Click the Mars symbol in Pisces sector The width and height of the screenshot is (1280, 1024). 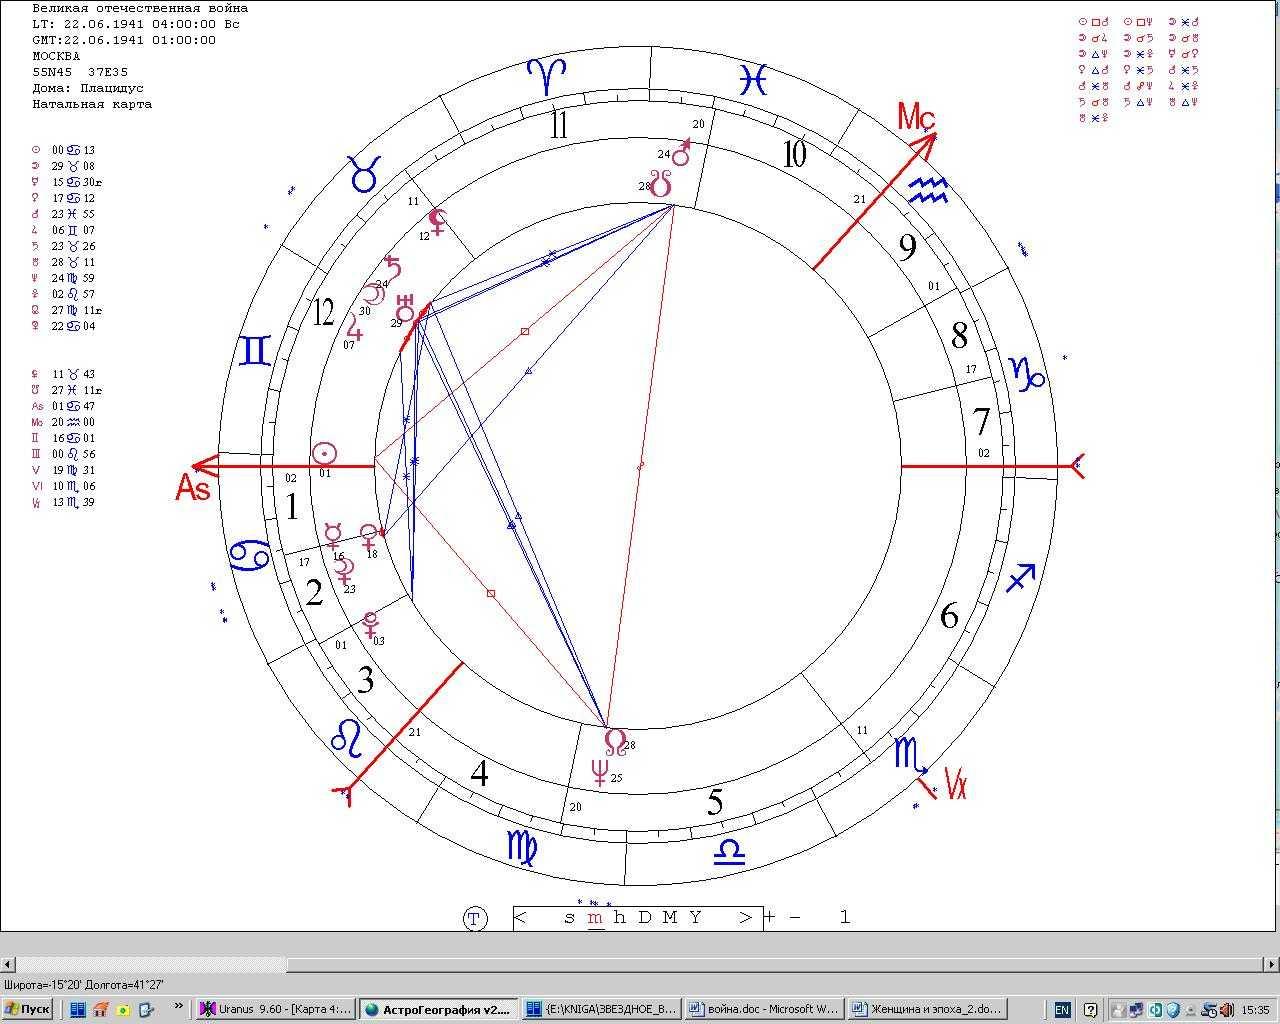click(x=682, y=153)
